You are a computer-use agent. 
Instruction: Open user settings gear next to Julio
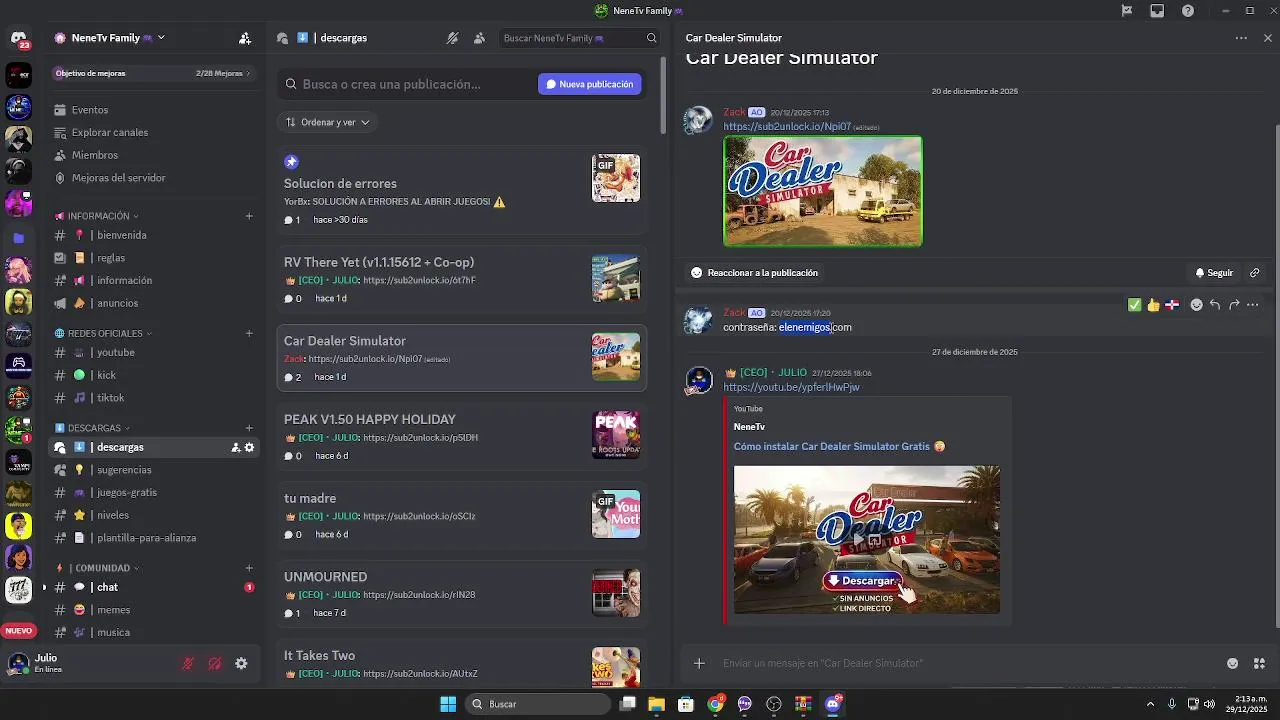coord(241,663)
